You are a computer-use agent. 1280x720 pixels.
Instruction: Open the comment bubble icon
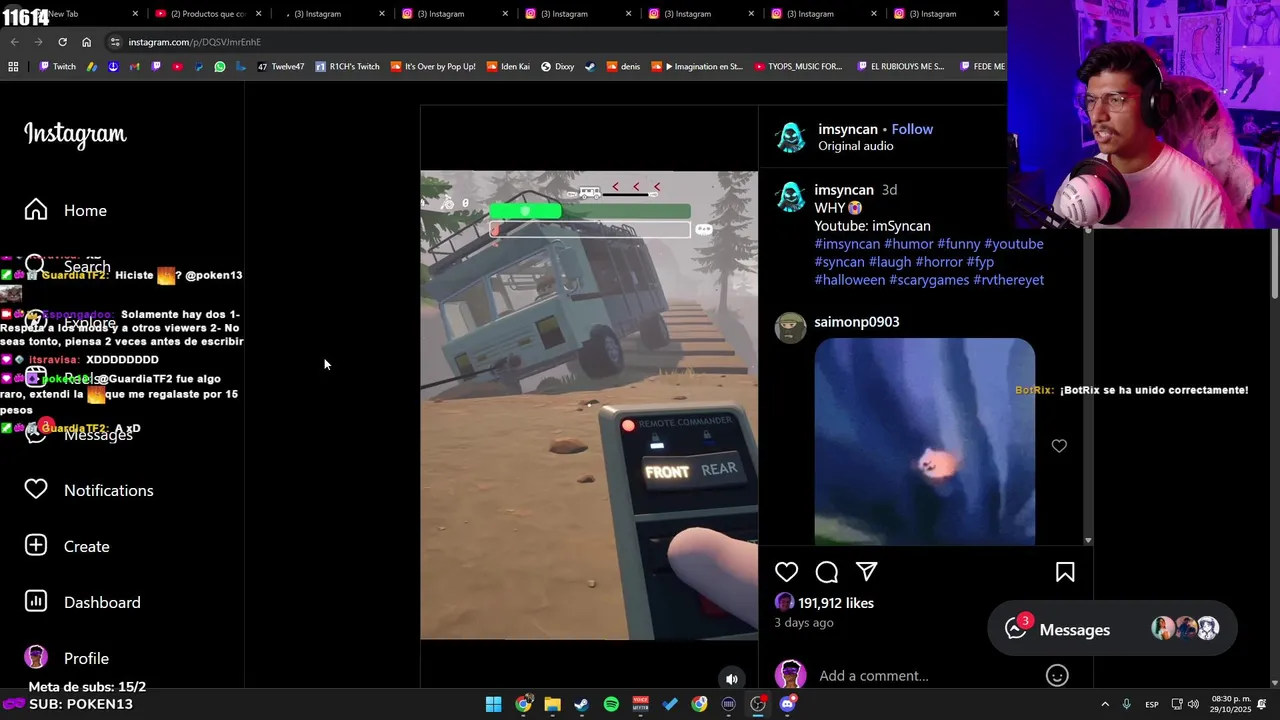coord(826,572)
